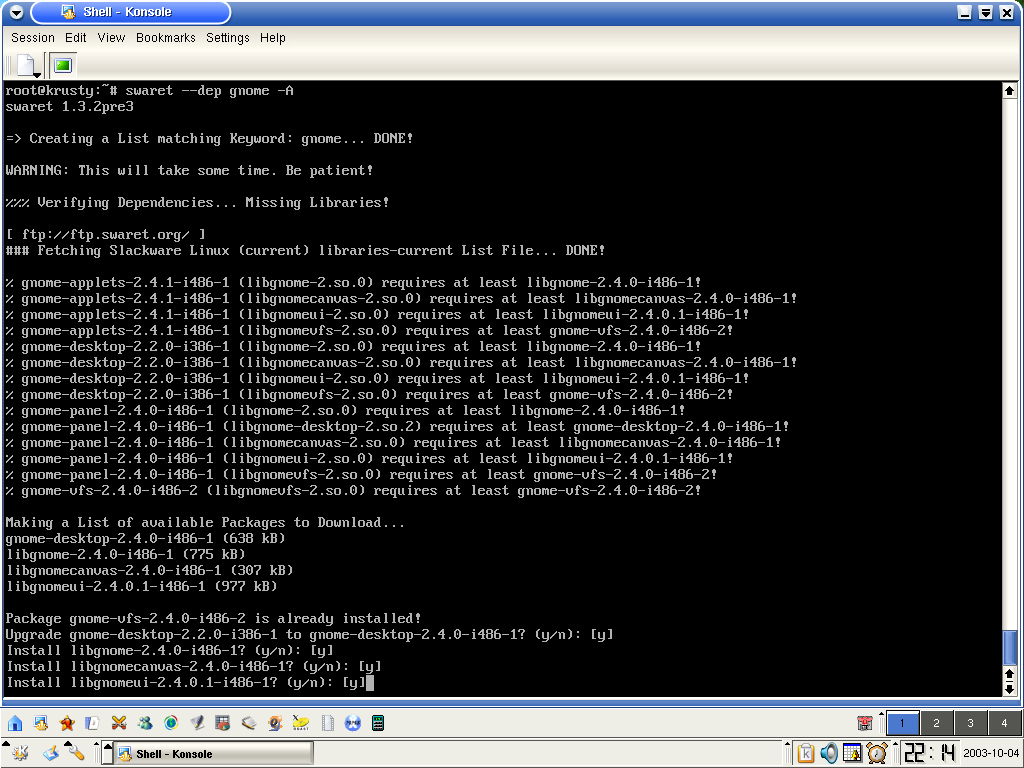Screen dimensions: 1024x768
Task: Open the window menu arrow in title bar
Action: click(16, 12)
